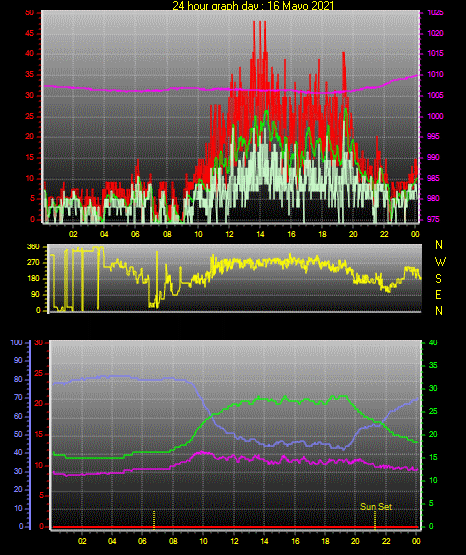Click the yellow 180 wind direction label
Viewport: 466px width, 555px height.
coord(33,279)
